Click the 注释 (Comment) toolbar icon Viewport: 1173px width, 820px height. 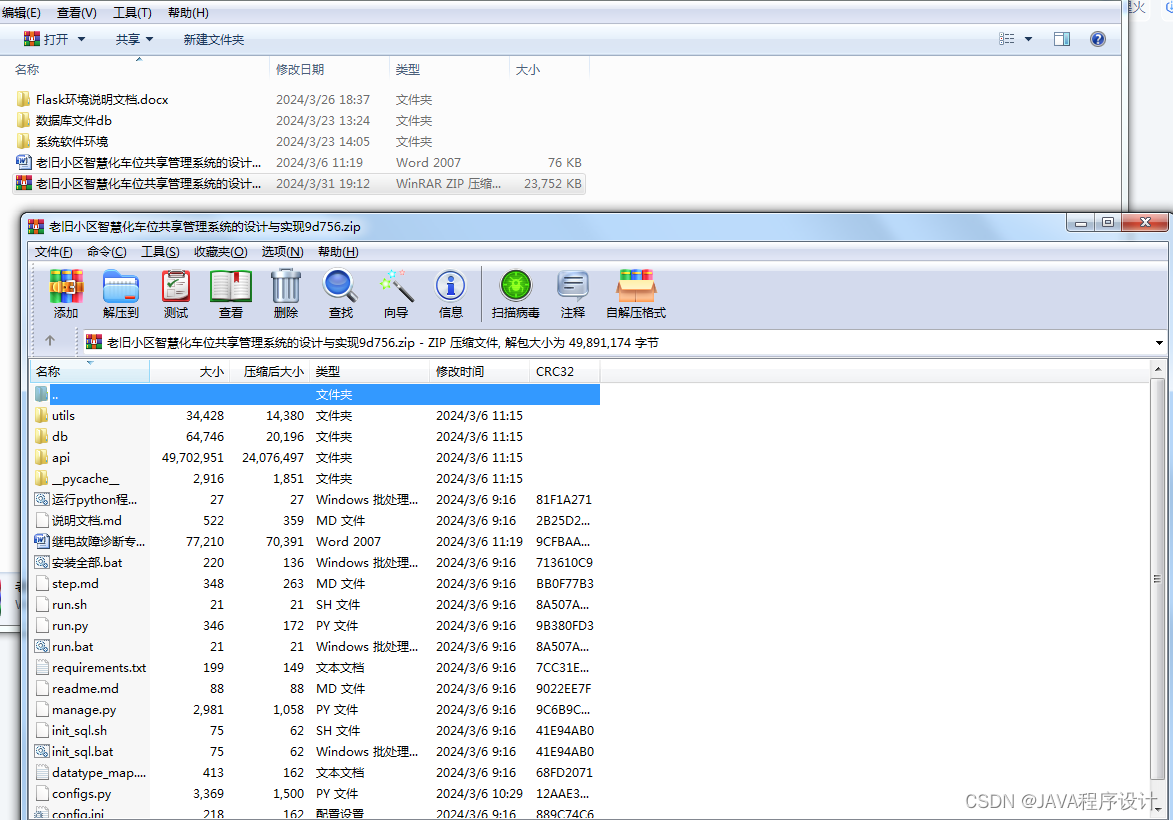click(573, 293)
